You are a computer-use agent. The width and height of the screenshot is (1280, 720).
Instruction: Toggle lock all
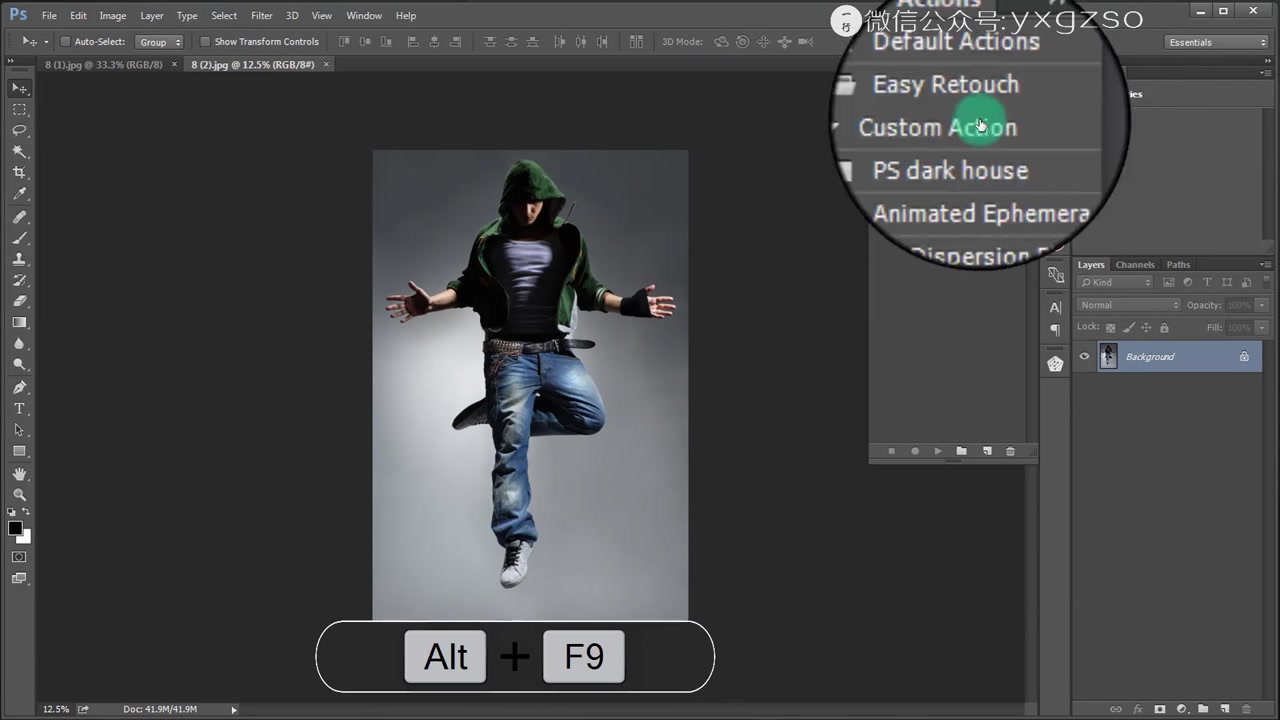pyautogui.click(x=1164, y=328)
